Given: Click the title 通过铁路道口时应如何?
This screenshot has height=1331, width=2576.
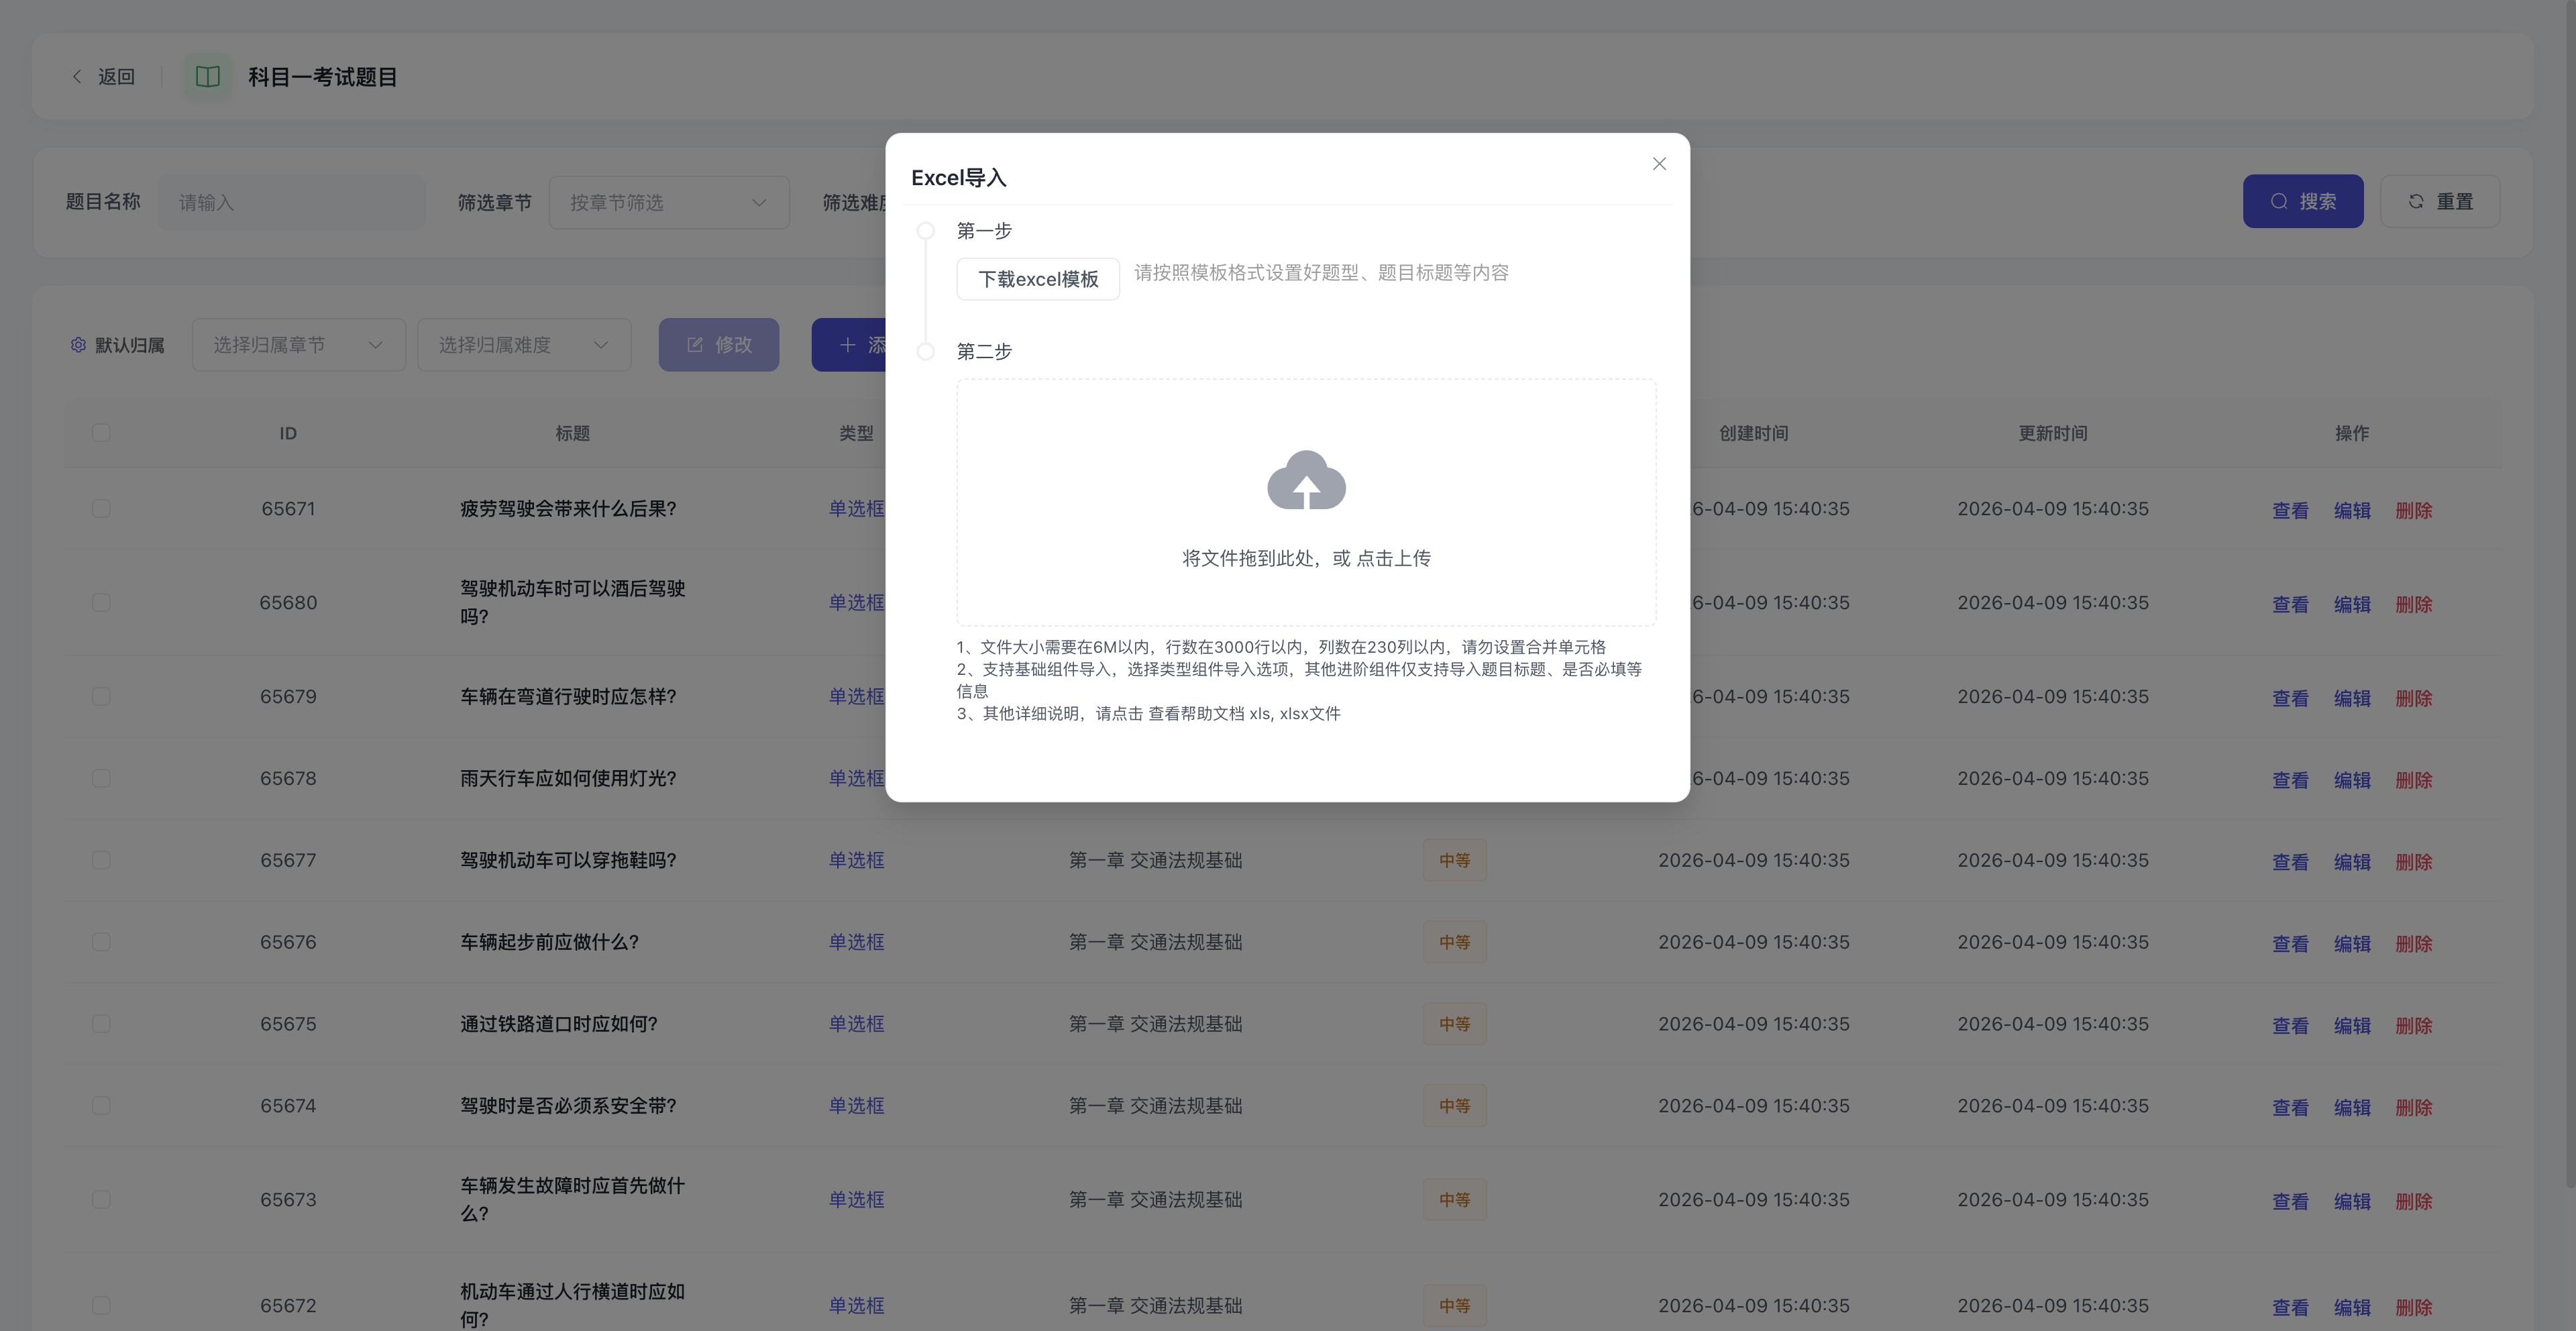Looking at the screenshot, I should [x=559, y=1024].
